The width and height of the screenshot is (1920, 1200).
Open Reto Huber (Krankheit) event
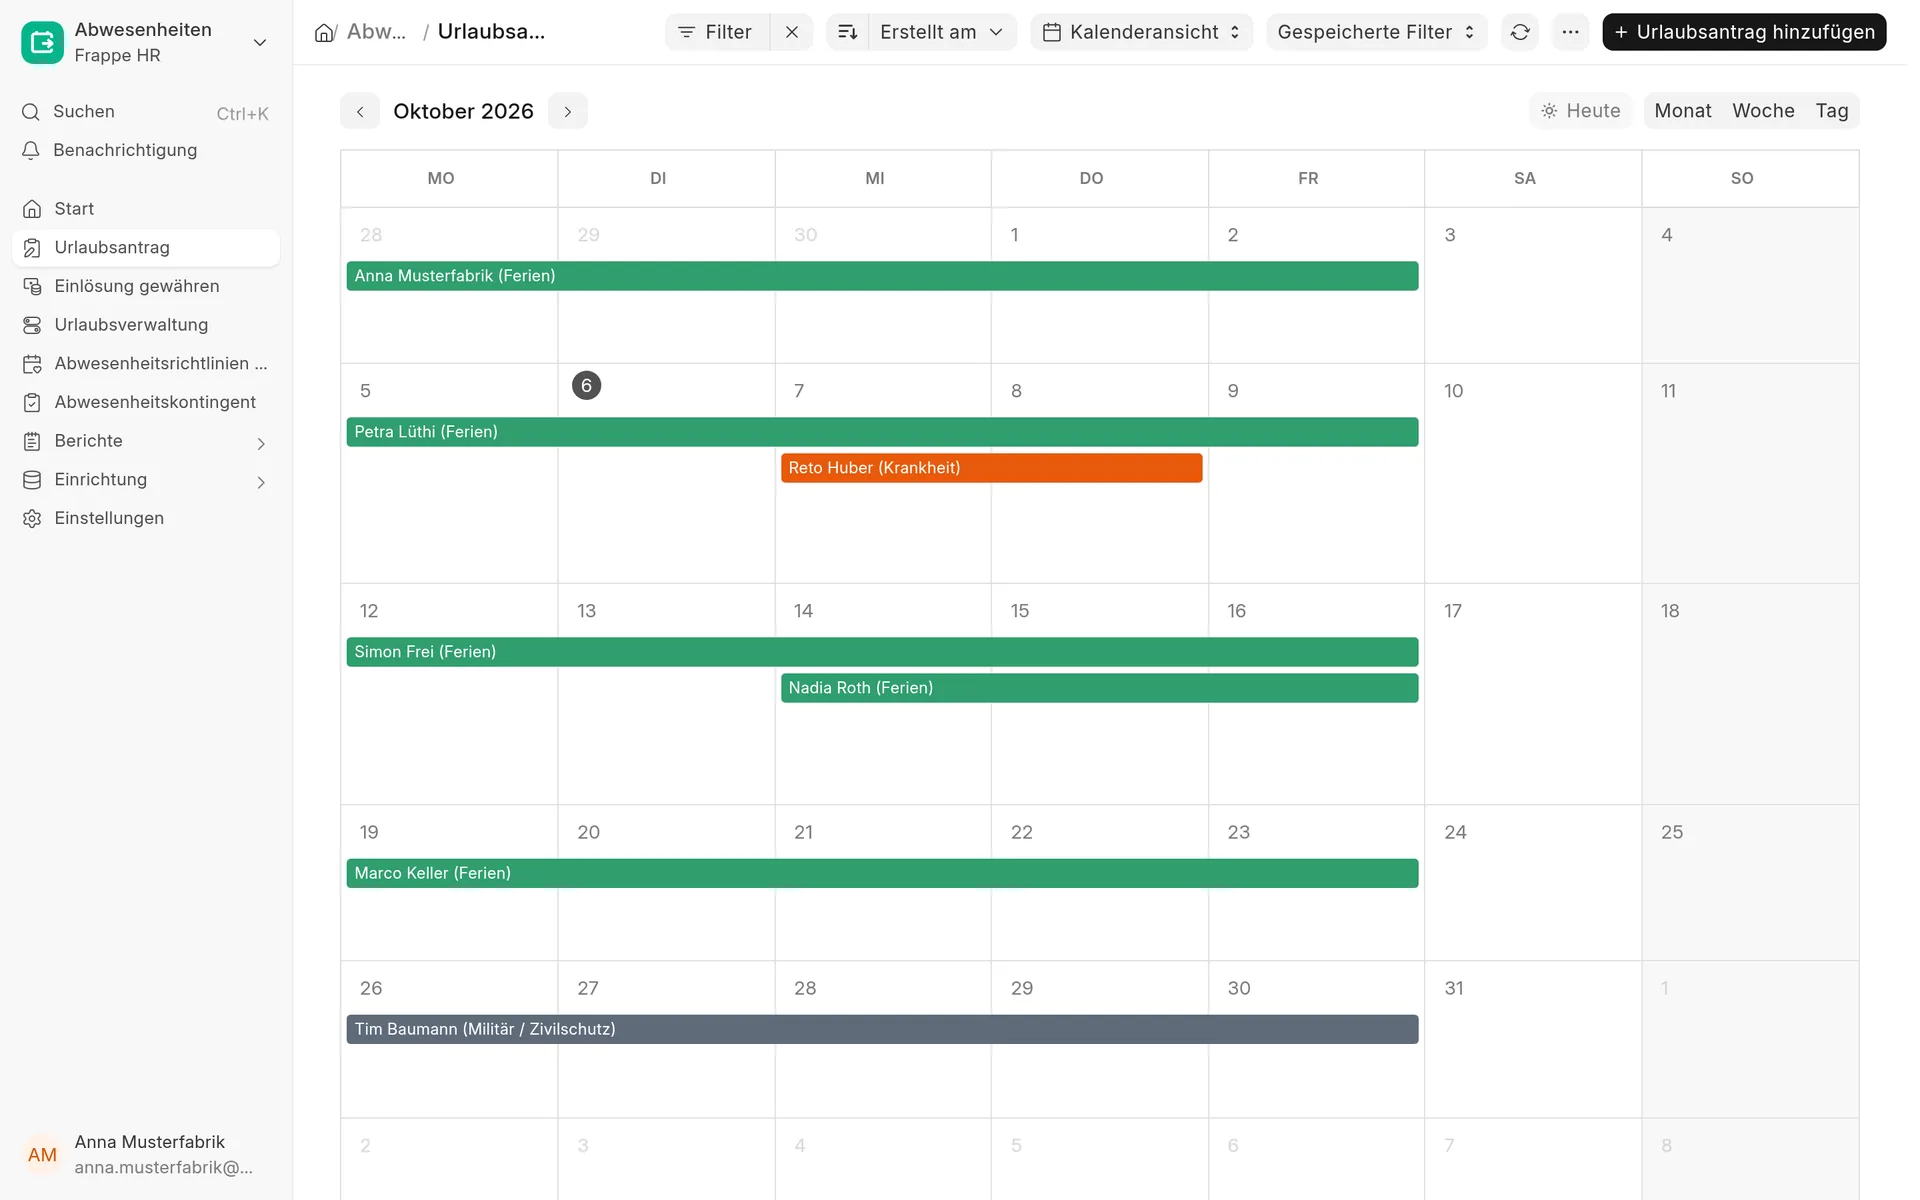click(x=991, y=468)
